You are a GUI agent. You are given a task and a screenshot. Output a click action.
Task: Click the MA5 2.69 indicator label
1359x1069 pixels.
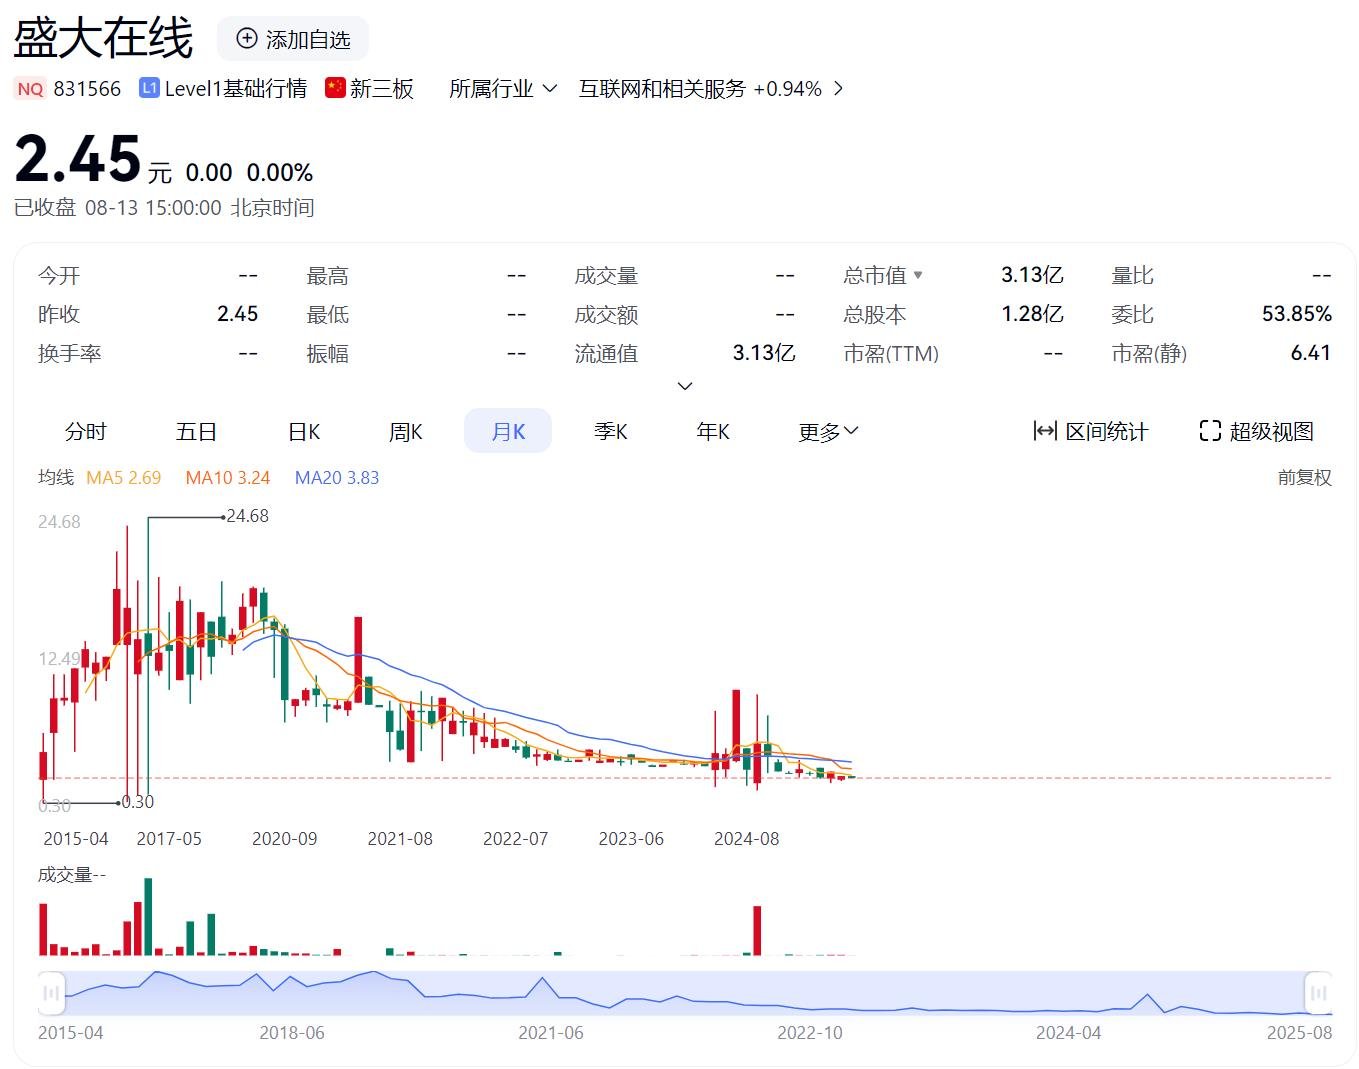pyautogui.click(x=124, y=478)
